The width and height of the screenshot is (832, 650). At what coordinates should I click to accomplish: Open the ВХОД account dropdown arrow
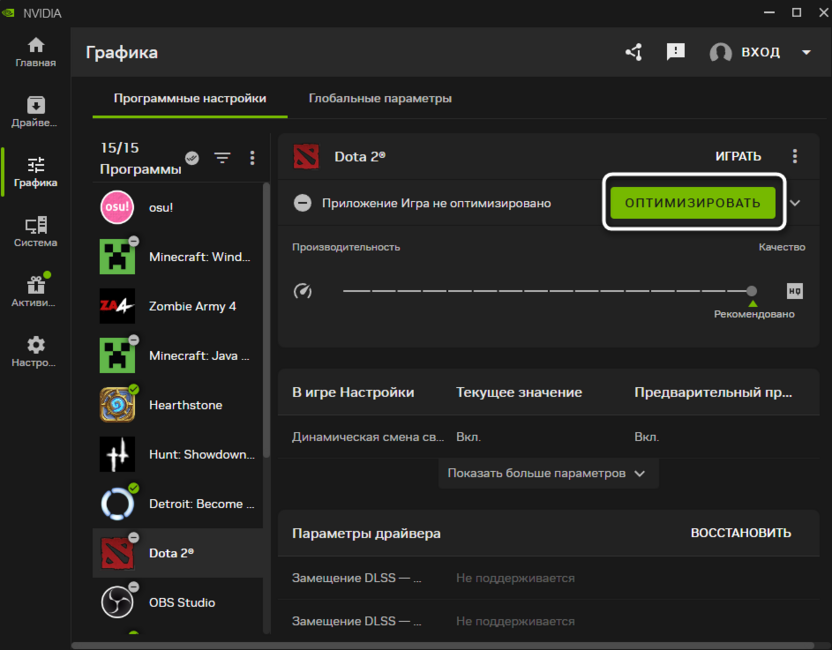pos(806,53)
